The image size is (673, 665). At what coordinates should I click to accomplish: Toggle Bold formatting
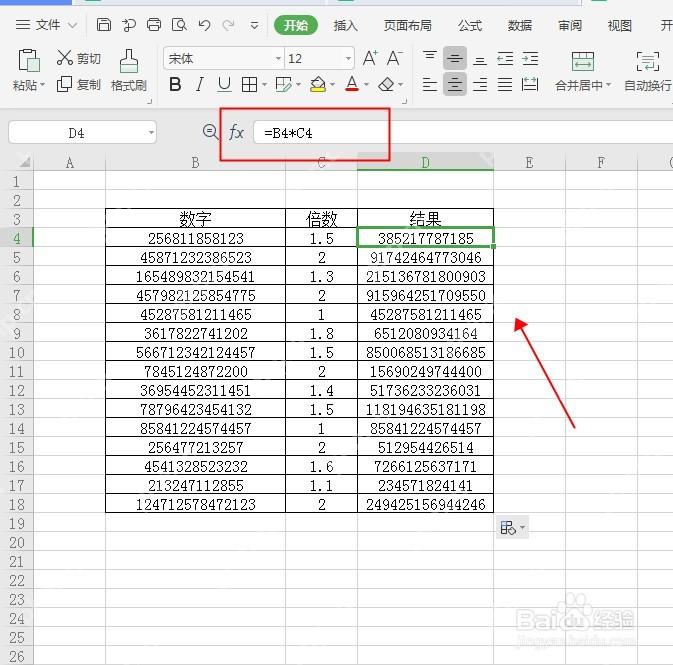(175, 85)
